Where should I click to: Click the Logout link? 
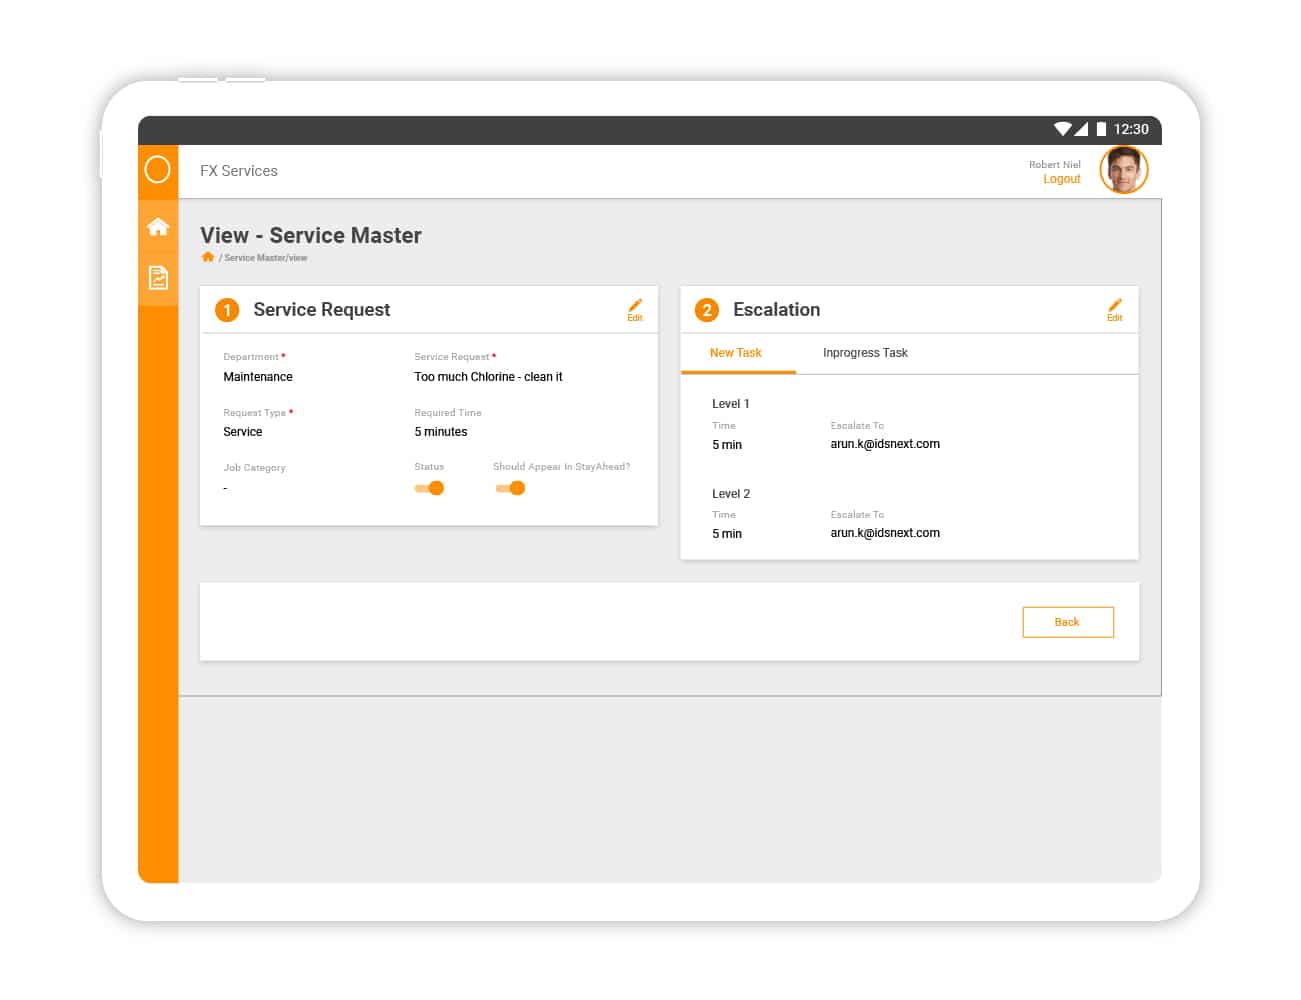tap(1061, 179)
